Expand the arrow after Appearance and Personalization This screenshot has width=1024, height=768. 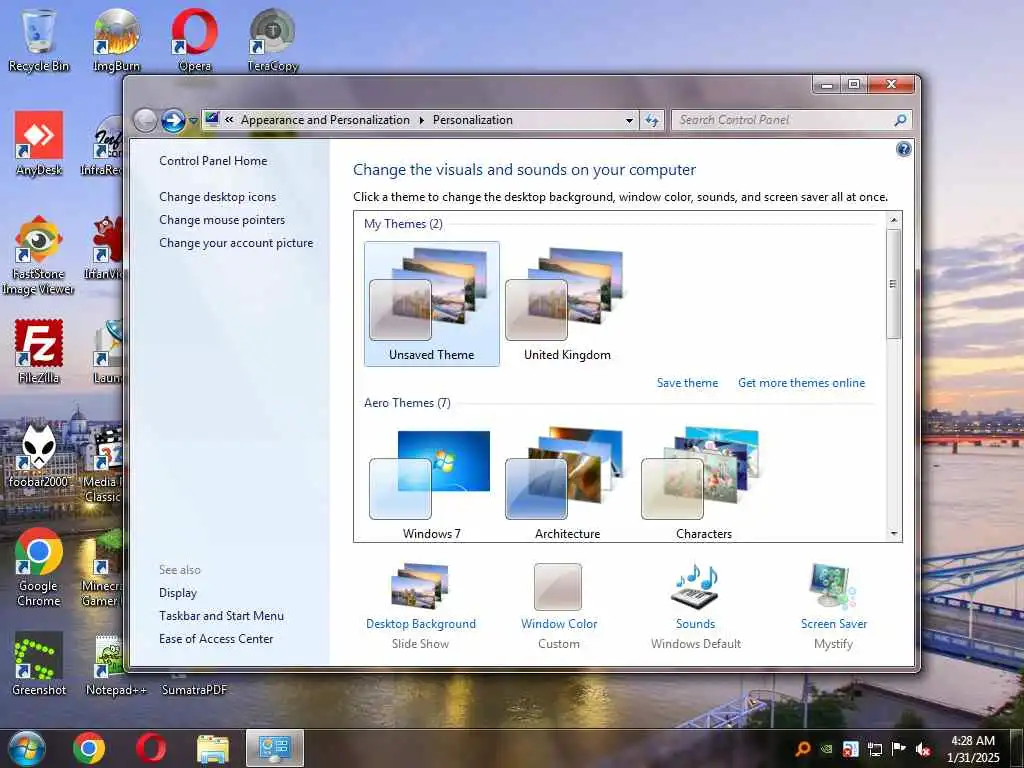pyautogui.click(x=421, y=120)
